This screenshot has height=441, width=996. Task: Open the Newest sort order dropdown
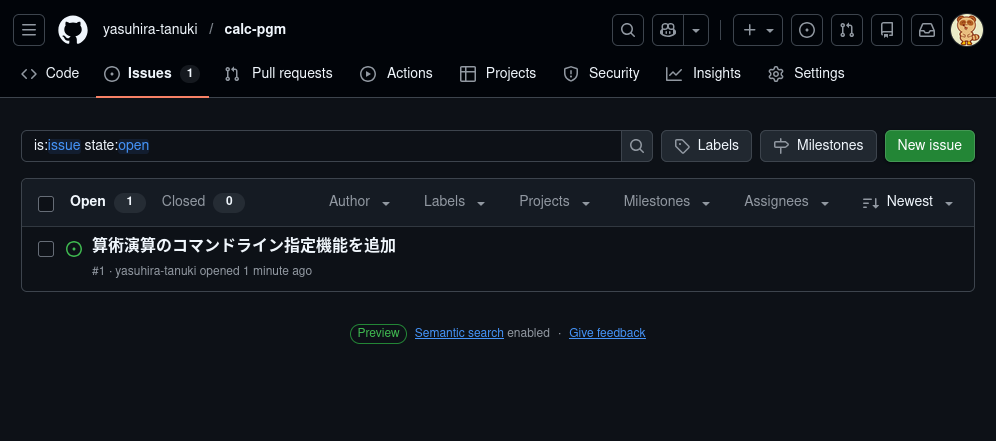(907, 202)
